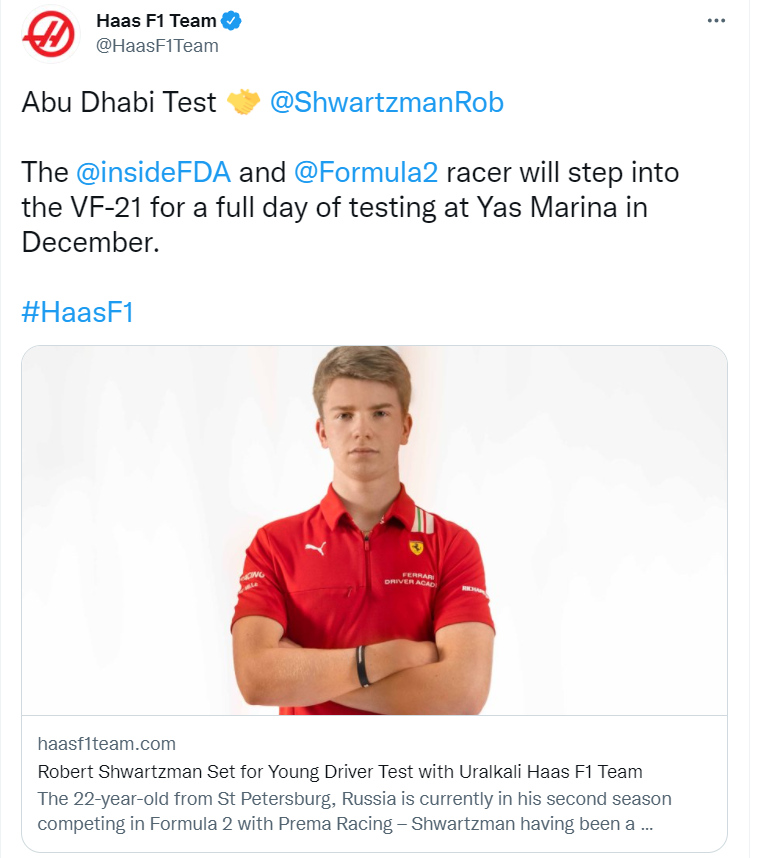Visit the @insideFDA profile mention
758x858 pixels.
(153, 172)
